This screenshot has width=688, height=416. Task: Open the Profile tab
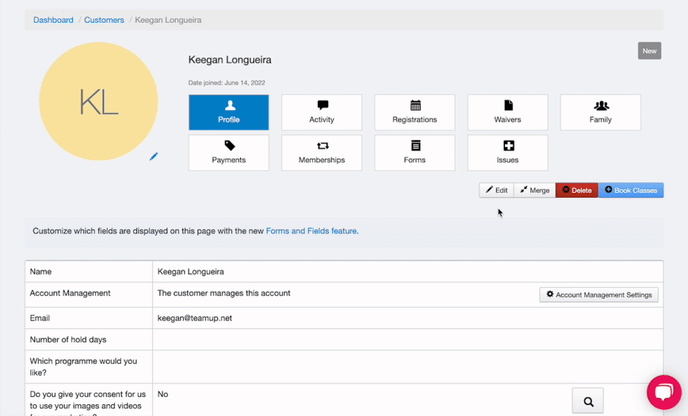tap(229, 112)
